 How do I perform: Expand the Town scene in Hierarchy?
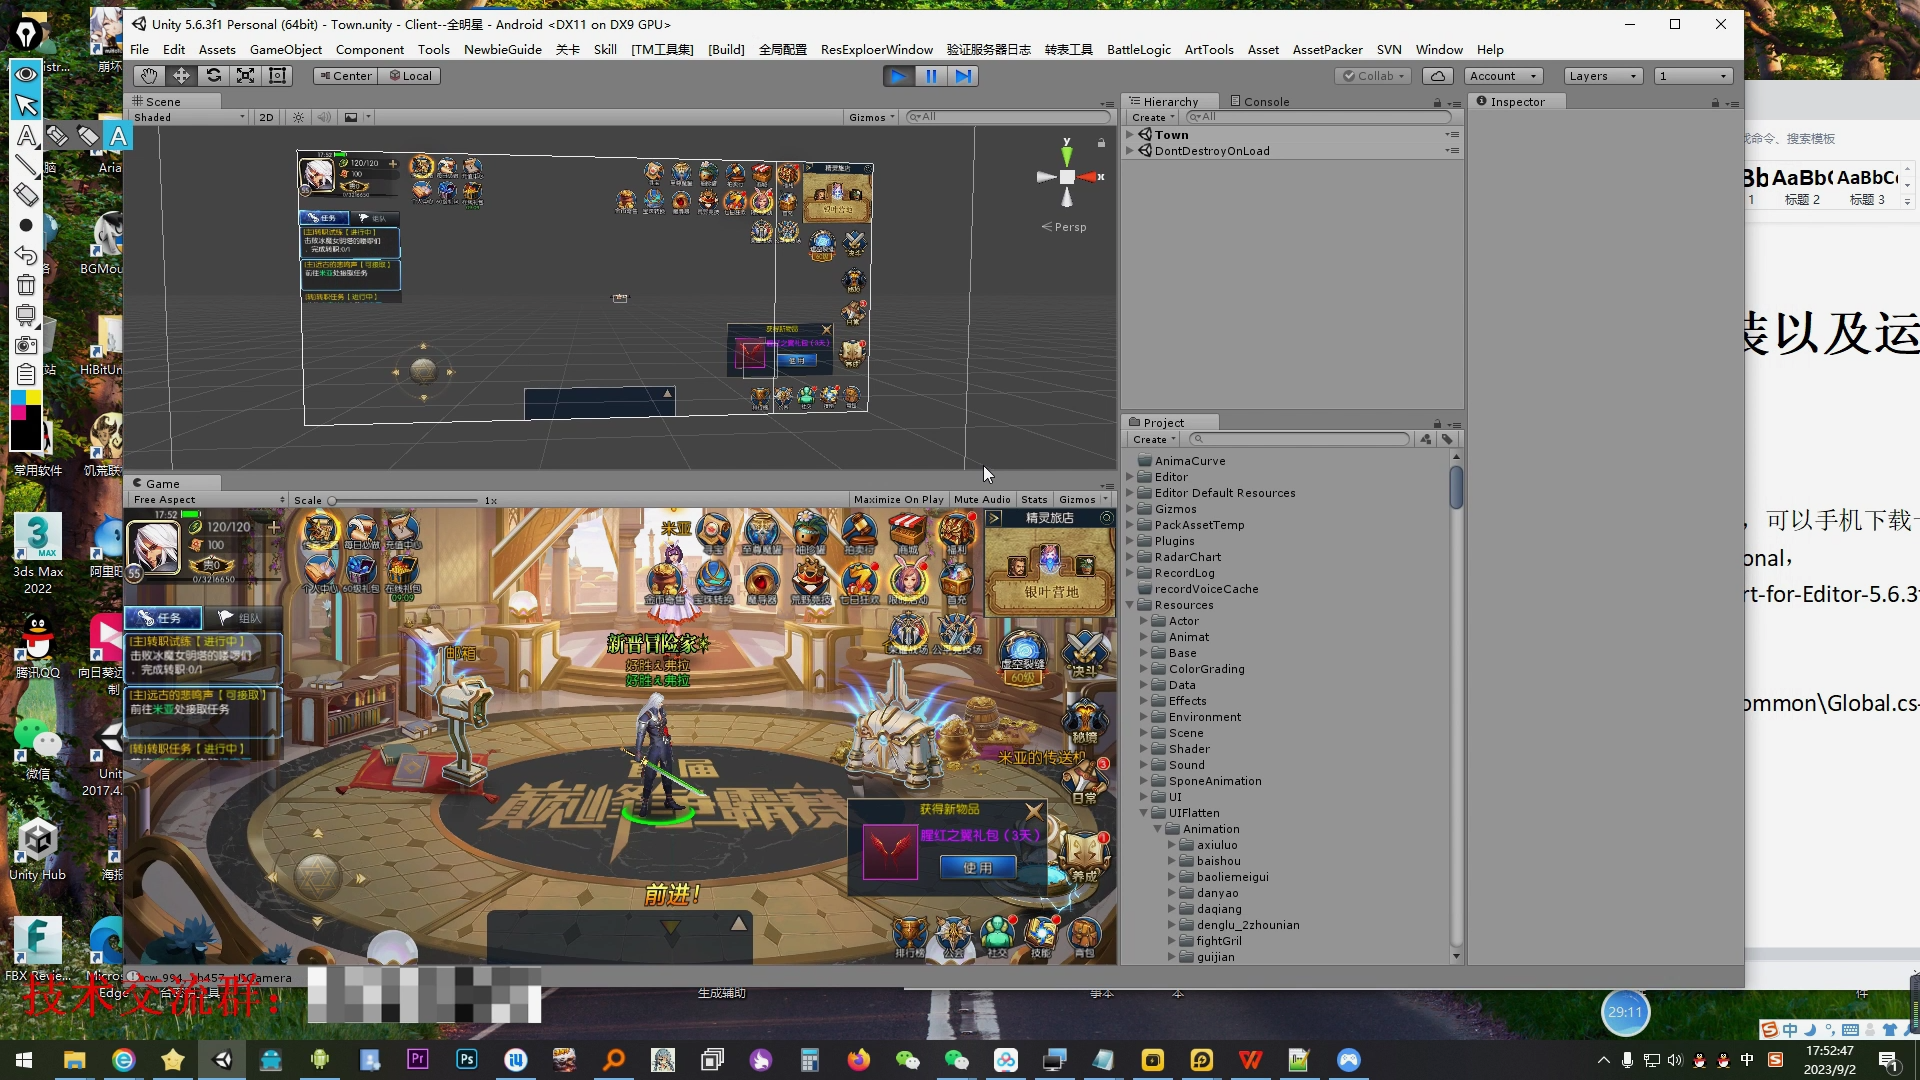(x=1130, y=135)
